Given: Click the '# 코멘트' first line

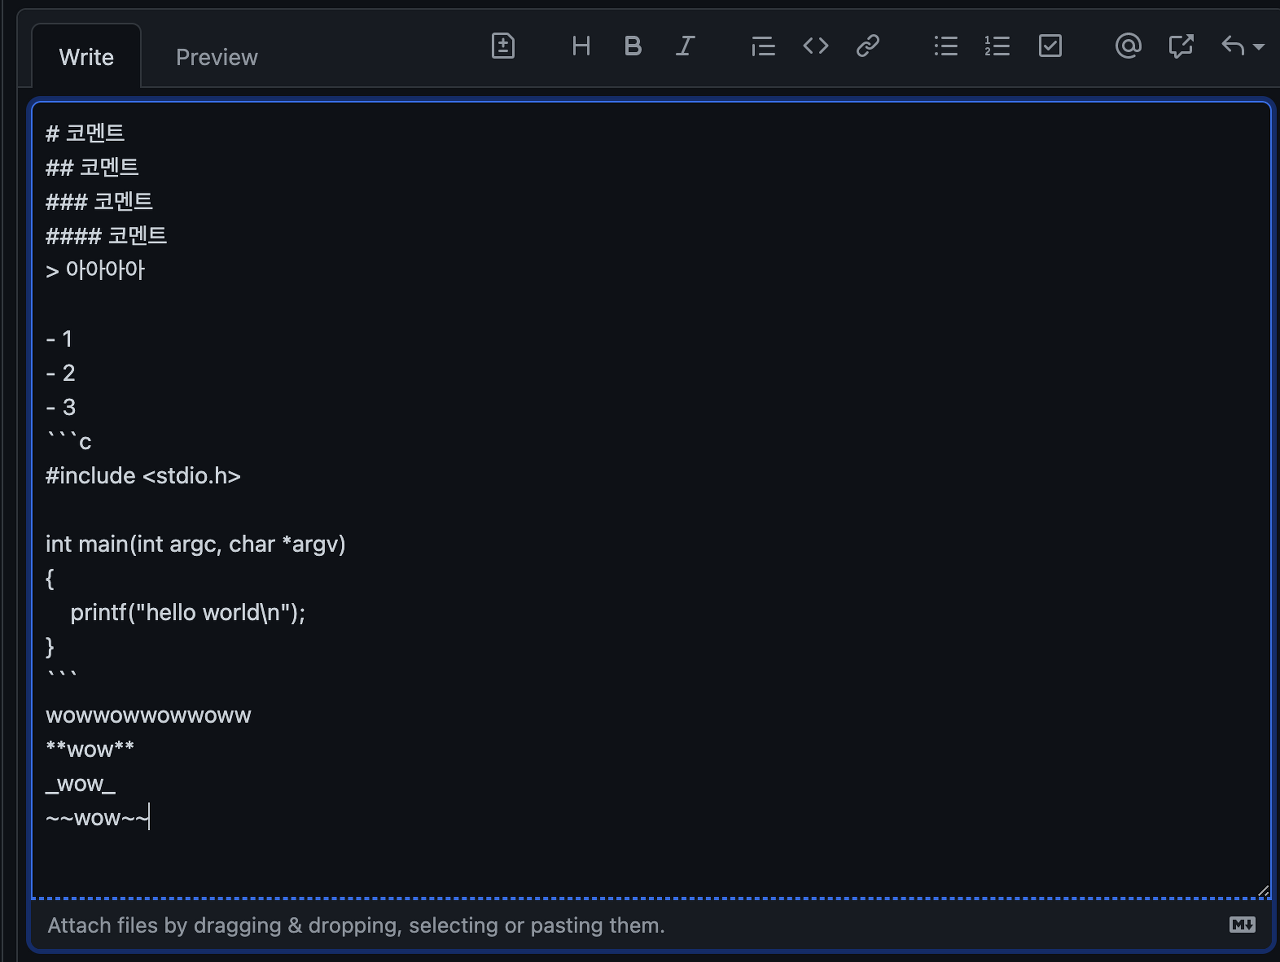Looking at the screenshot, I should point(85,134).
